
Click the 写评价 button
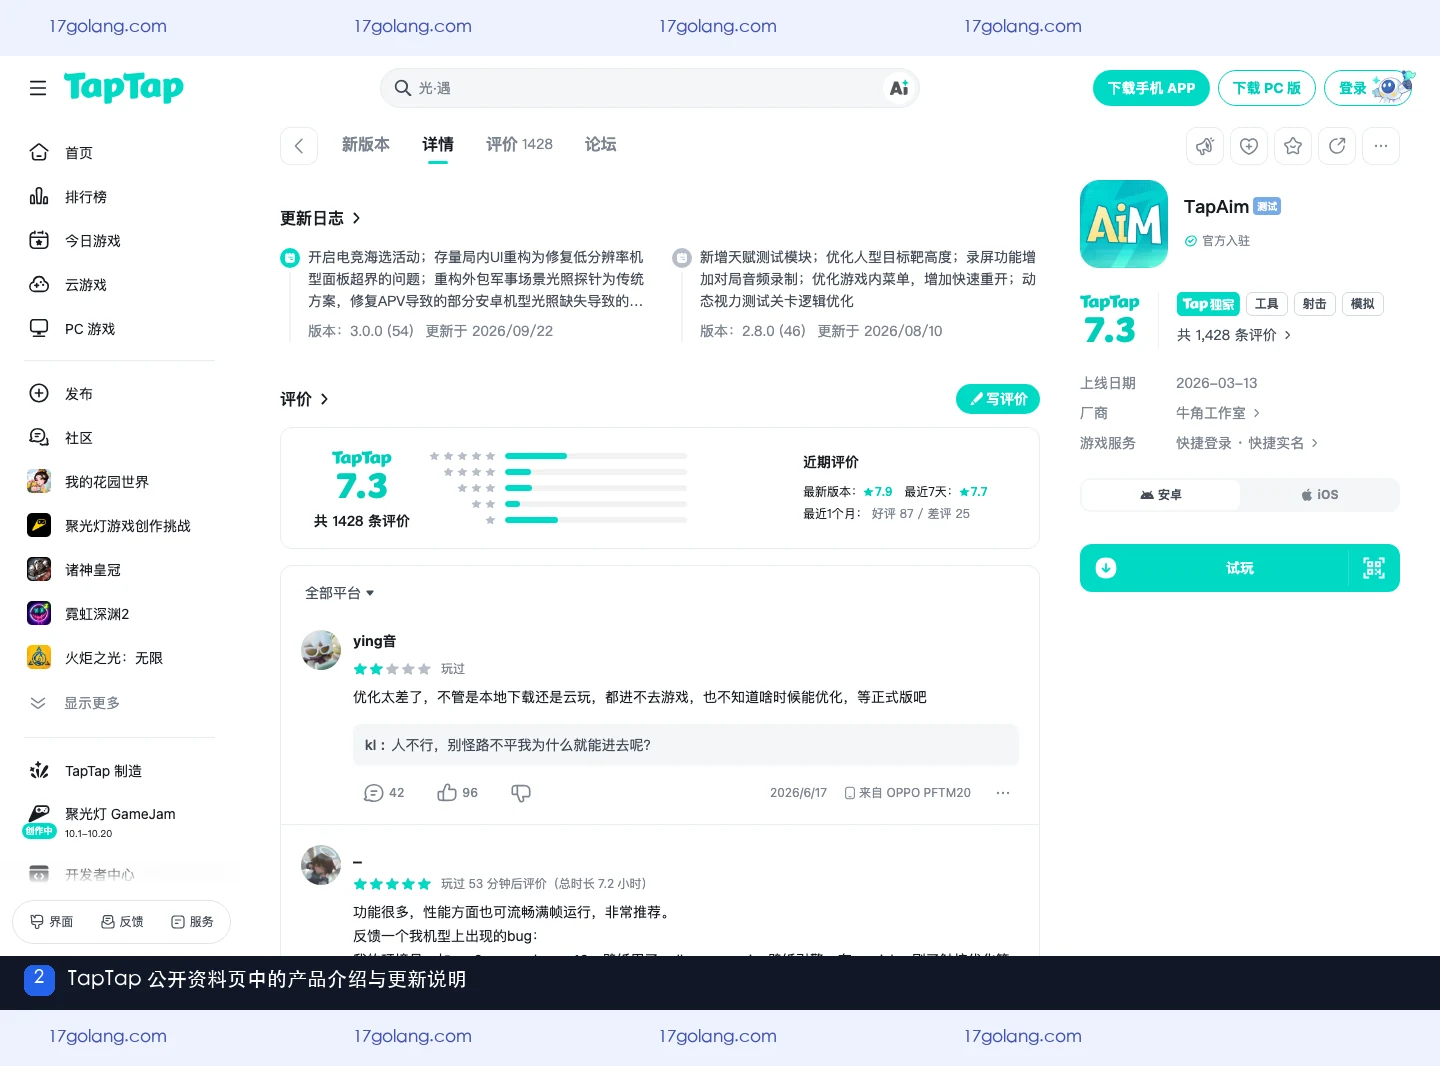pyautogui.click(x=998, y=399)
